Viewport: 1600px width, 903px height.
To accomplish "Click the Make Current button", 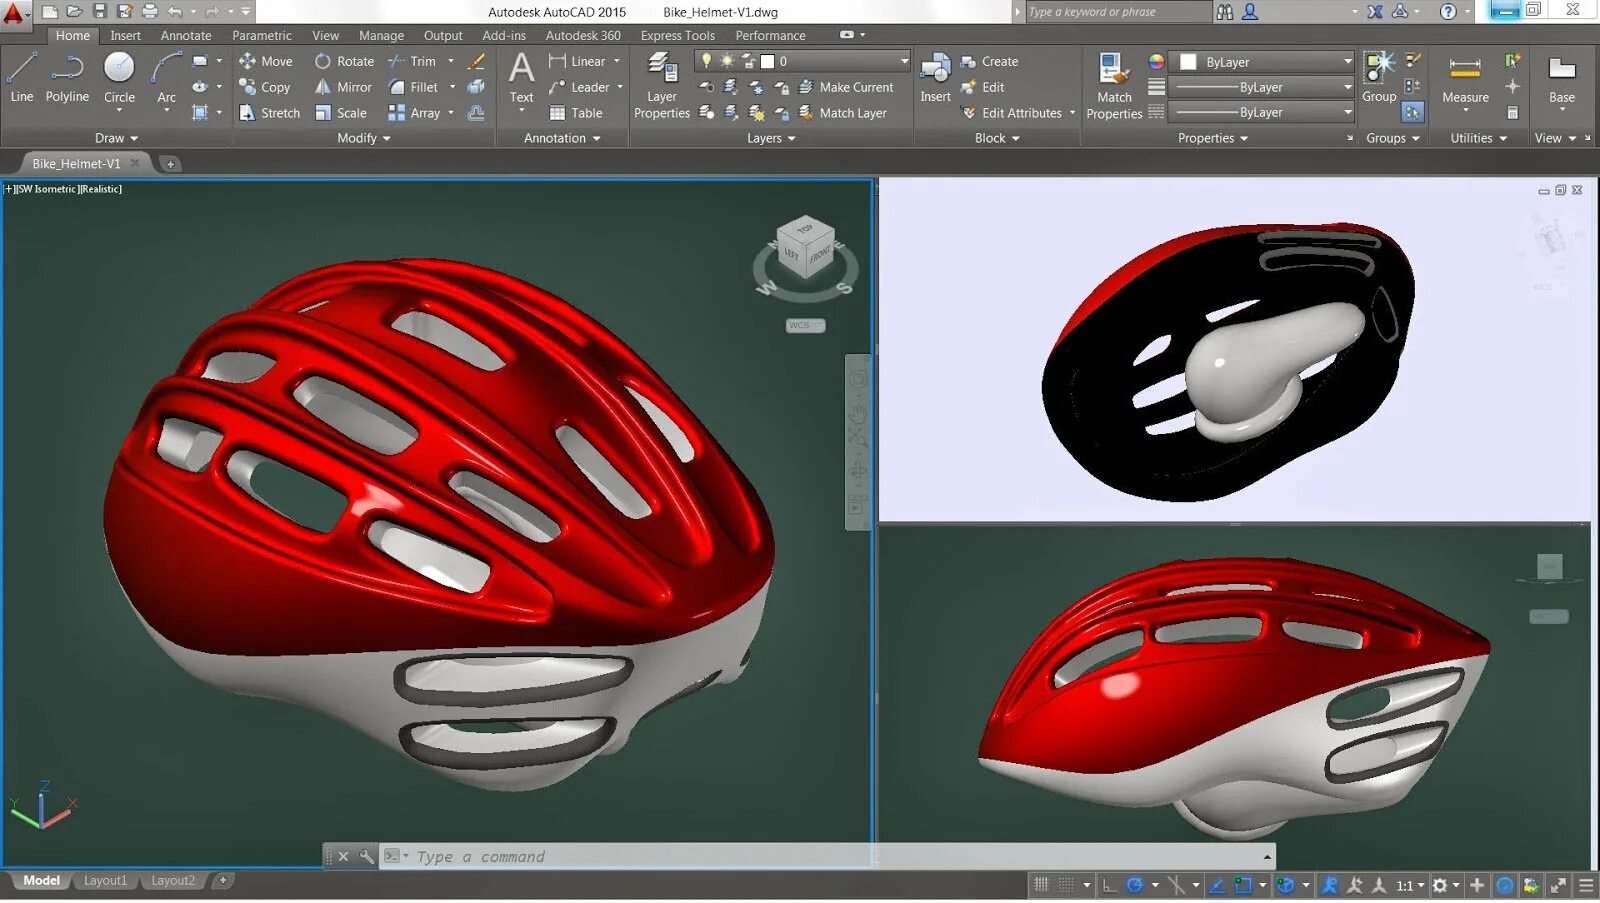I will click(x=856, y=87).
